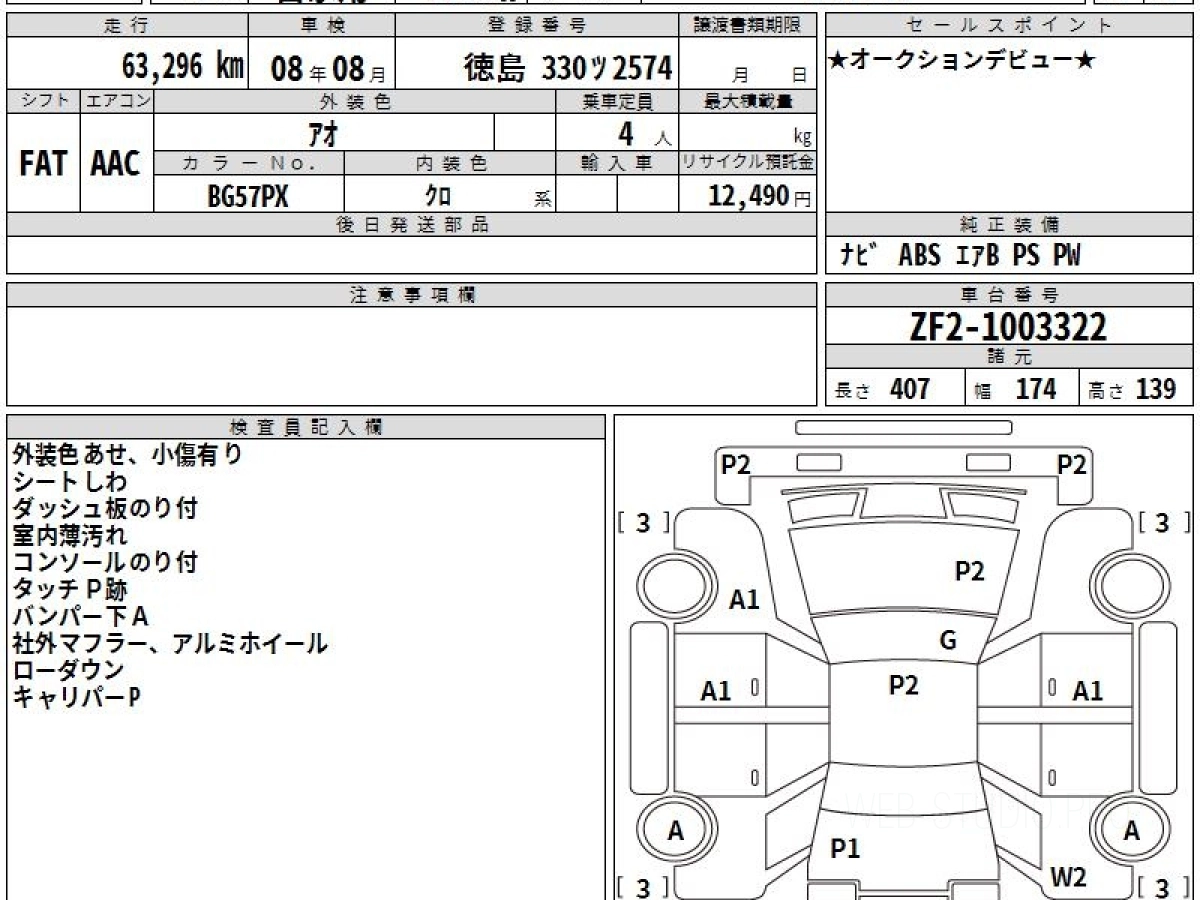Image resolution: width=1200 pixels, height=900 pixels.
Task: Click the セールスポイント header
Action: coord(1009,26)
